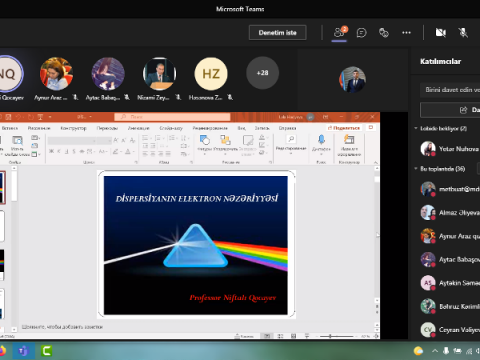Click the zoom slider in status bar
Viewport: 480px width, 360px height.
(x=337, y=336)
